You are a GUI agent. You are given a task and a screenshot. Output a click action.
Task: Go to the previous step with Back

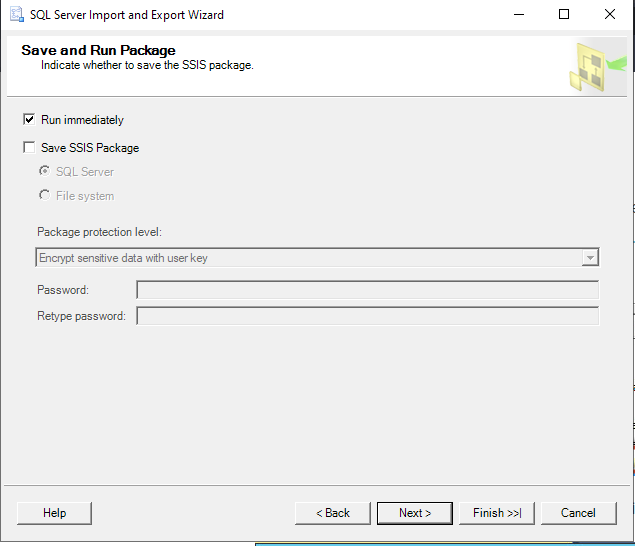coord(333,513)
